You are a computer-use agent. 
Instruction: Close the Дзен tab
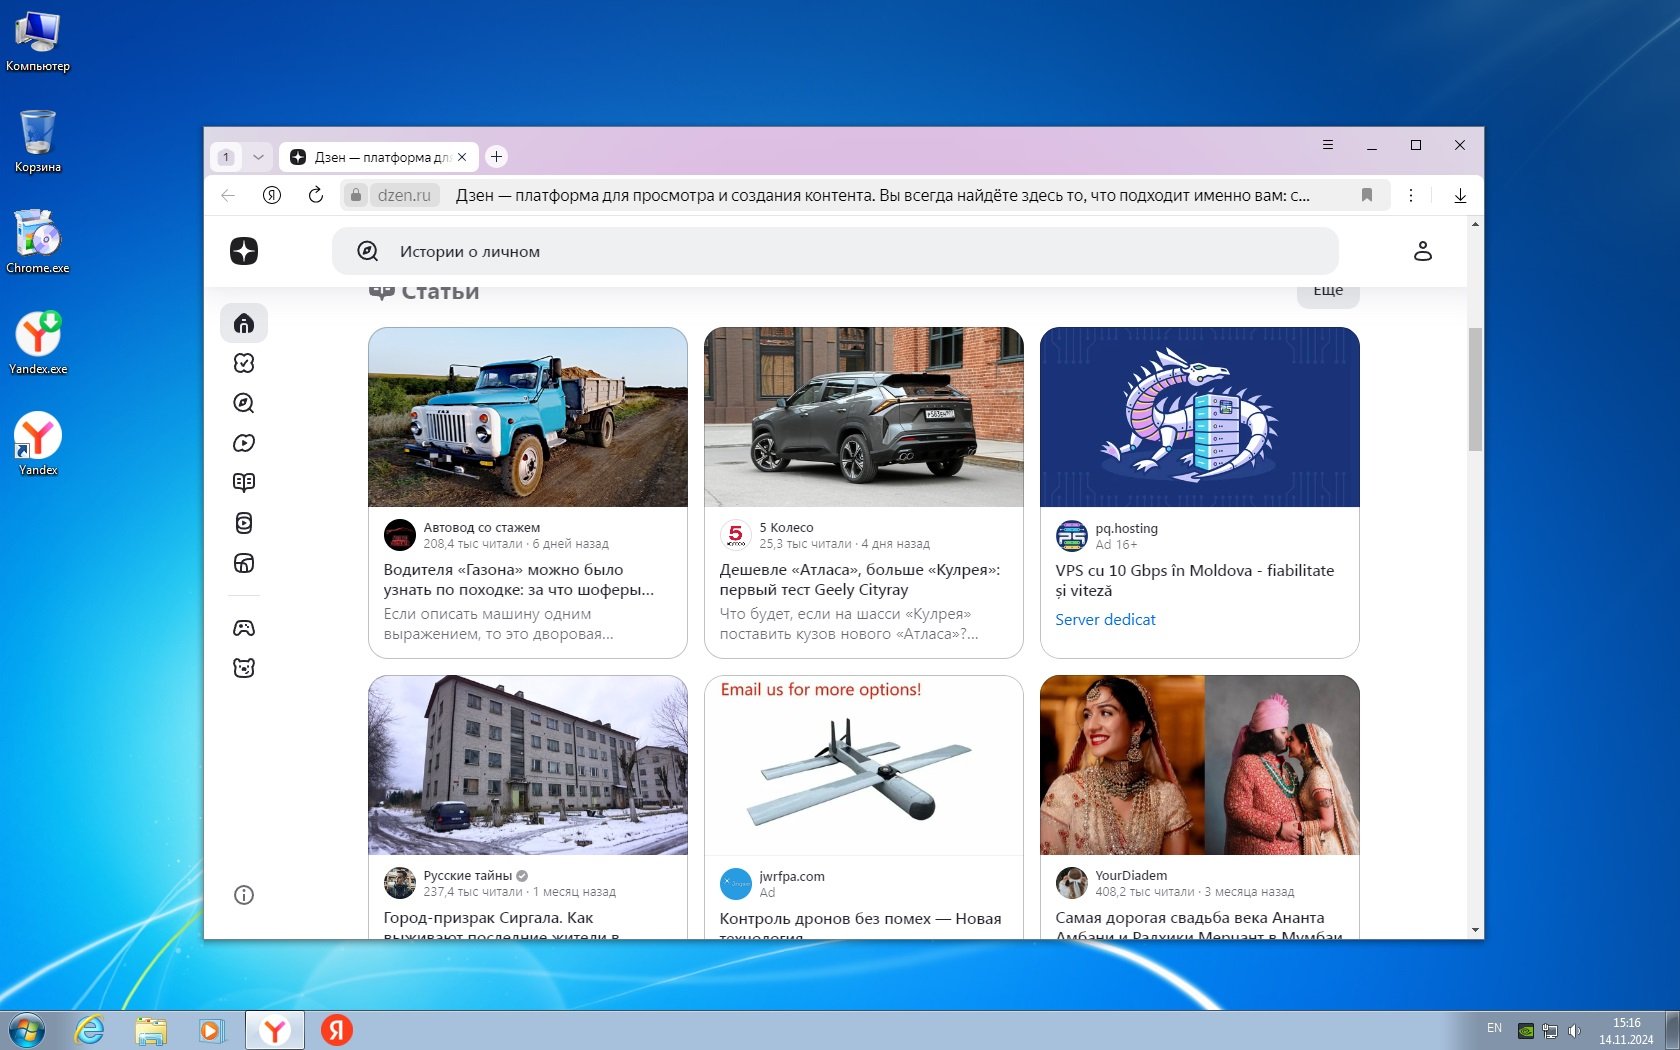[462, 157]
